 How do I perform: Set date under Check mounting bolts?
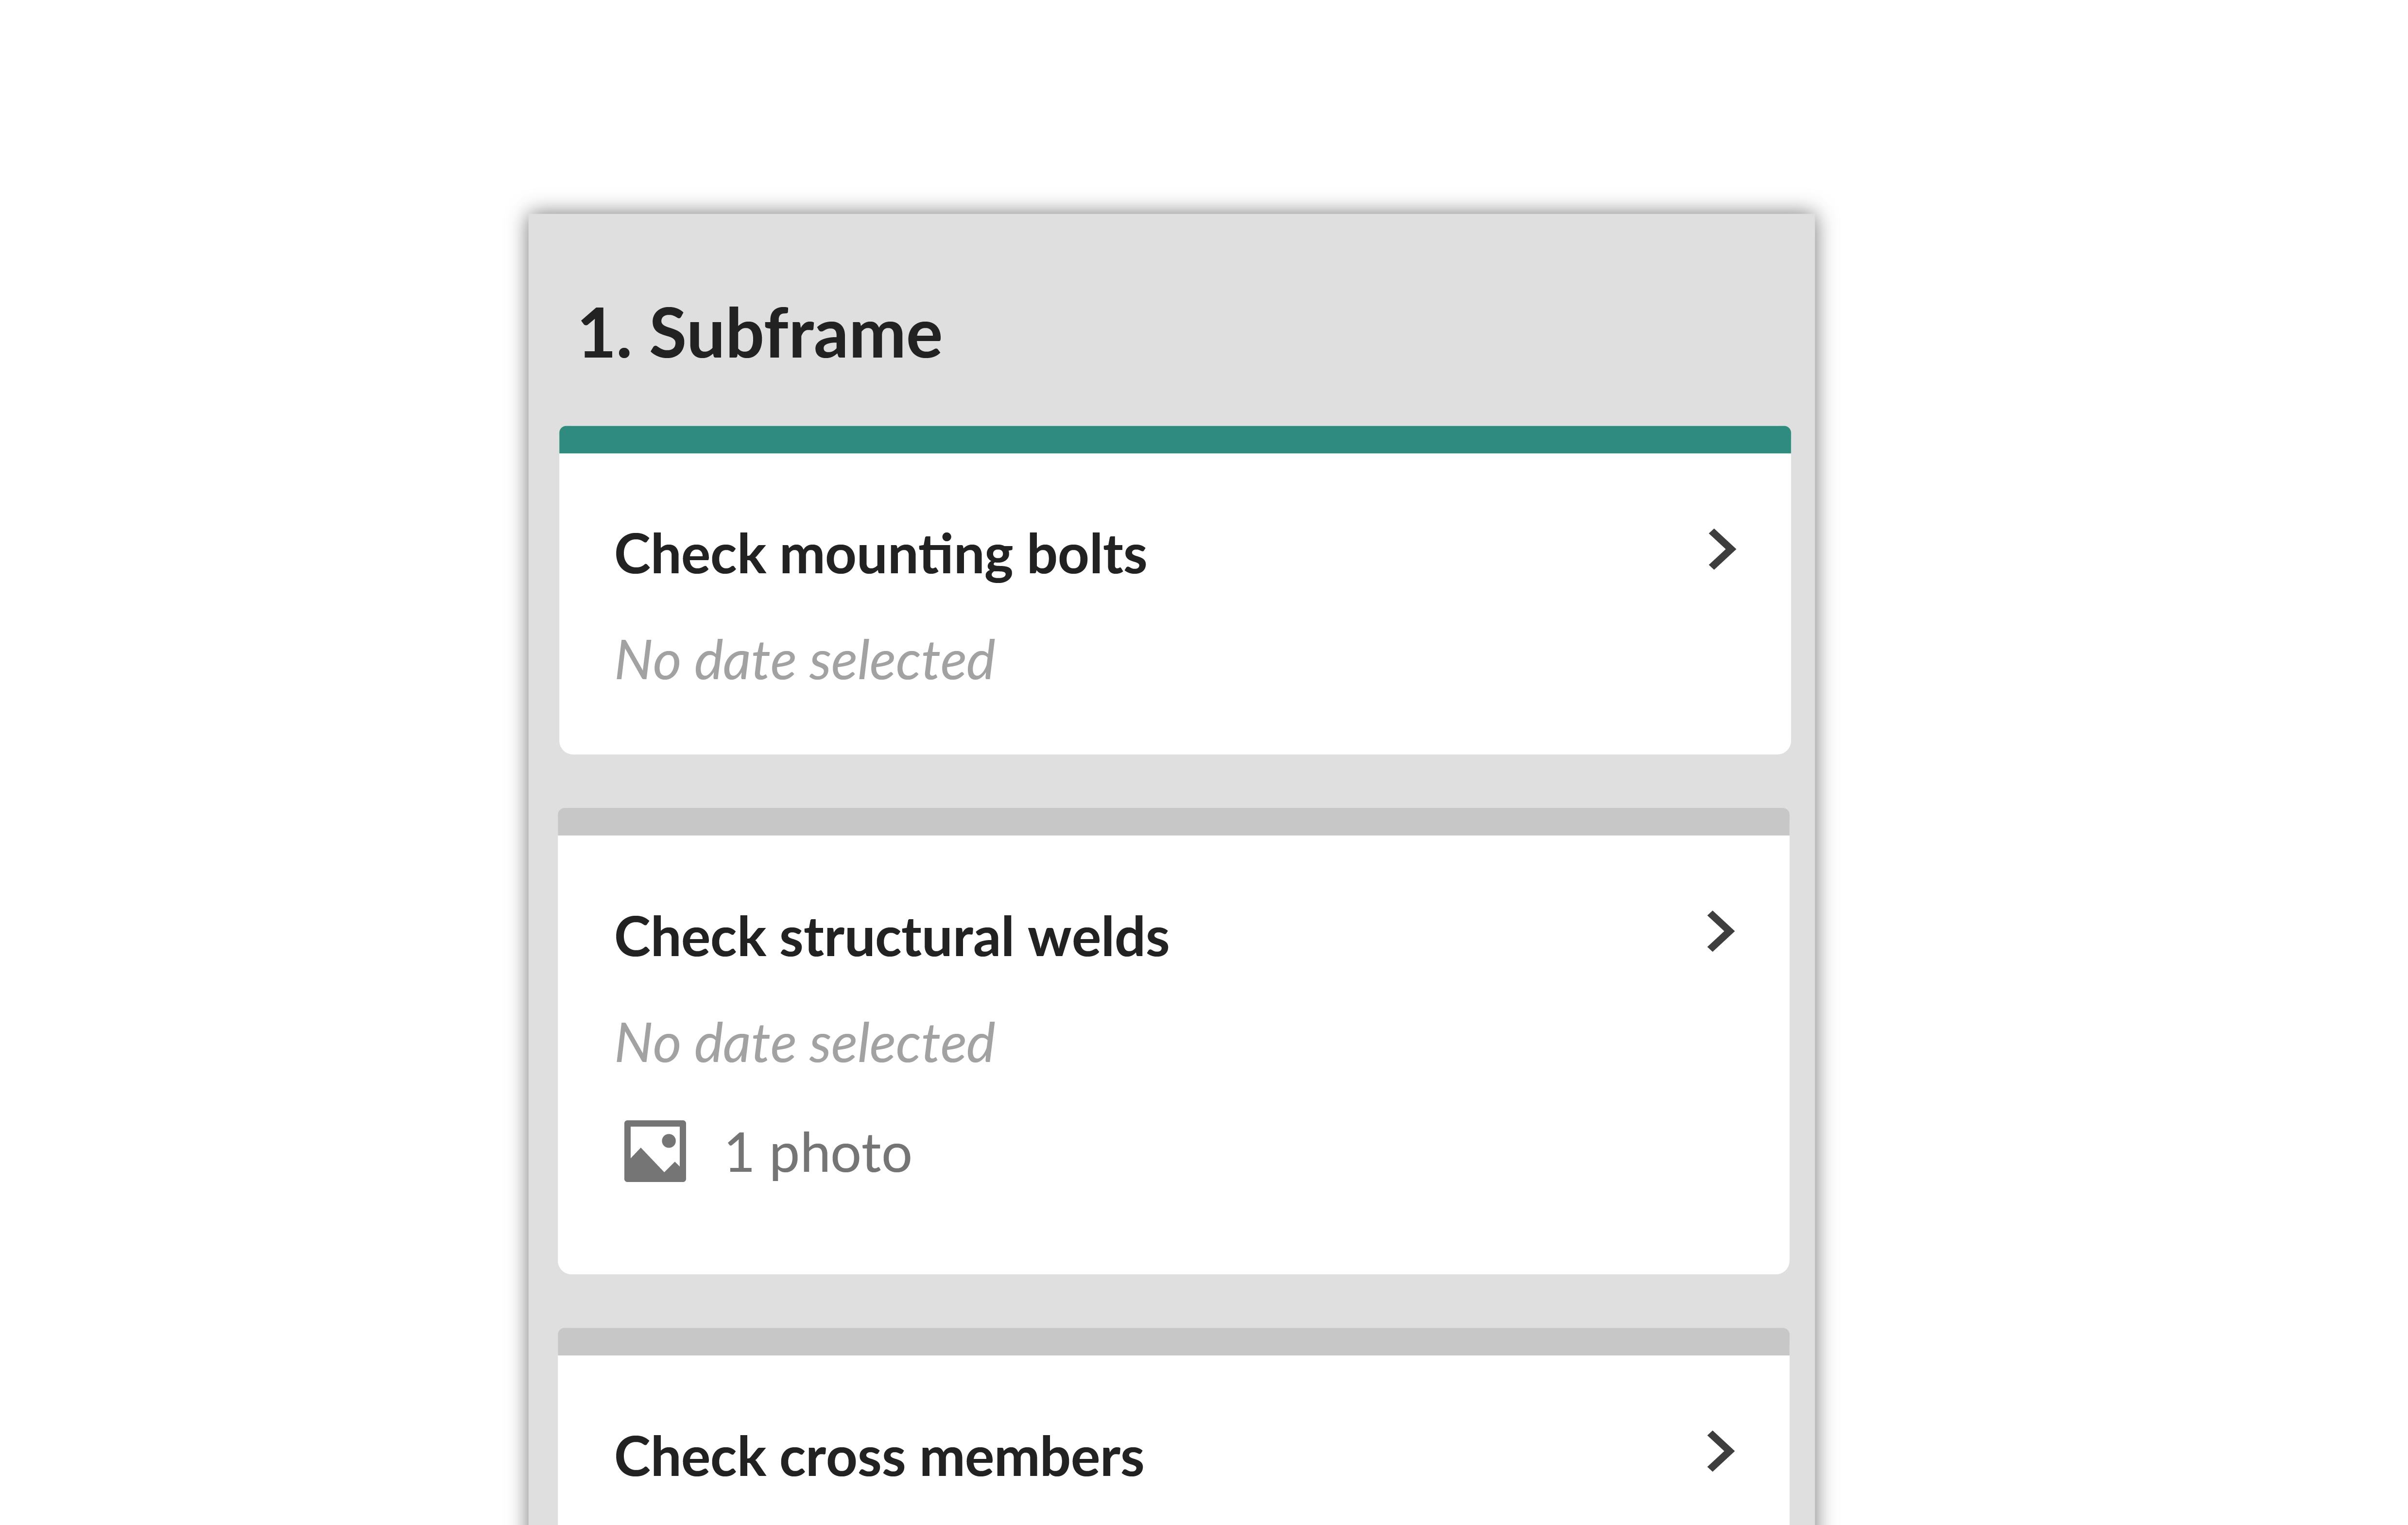804,661
